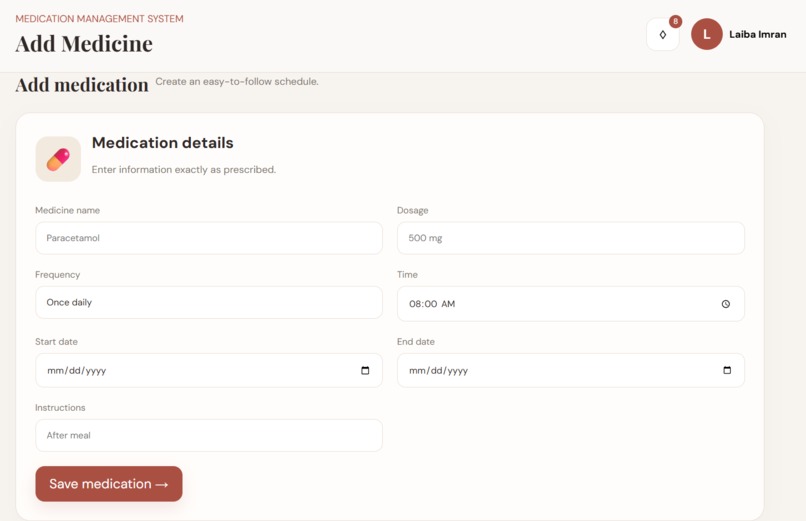The height and width of the screenshot is (521, 806).
Task: Click the MEDICATION MANAGEMENT SYSTEM header text
Action: (99, 19)
